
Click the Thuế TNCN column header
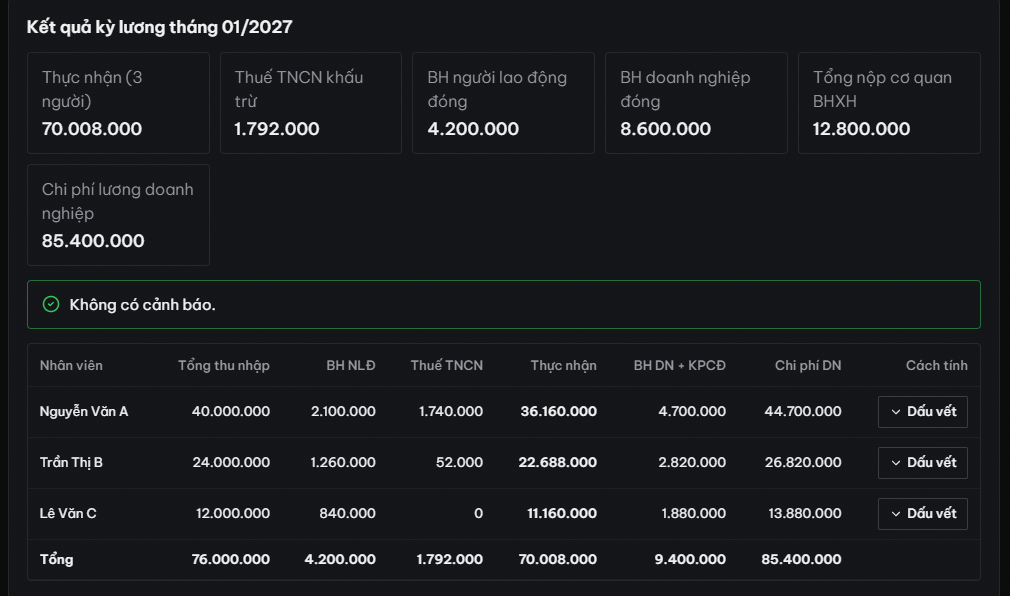(x=446, y=365)
